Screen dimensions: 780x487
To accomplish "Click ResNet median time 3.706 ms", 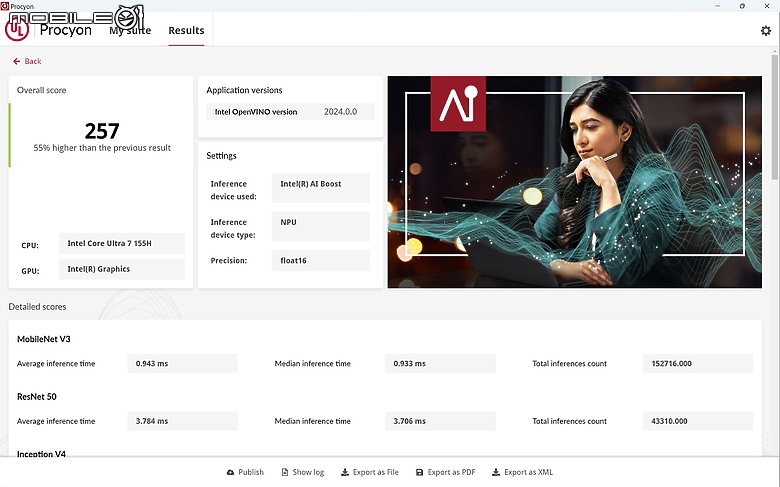I will pyautogui.click(x=440, y=421).
